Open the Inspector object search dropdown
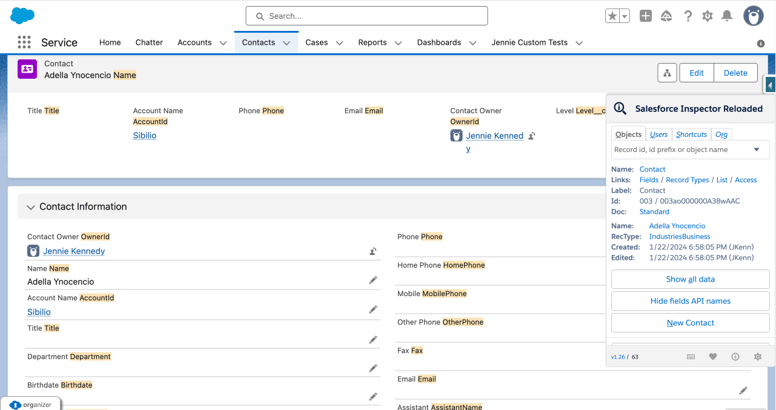 coord(756,150)
